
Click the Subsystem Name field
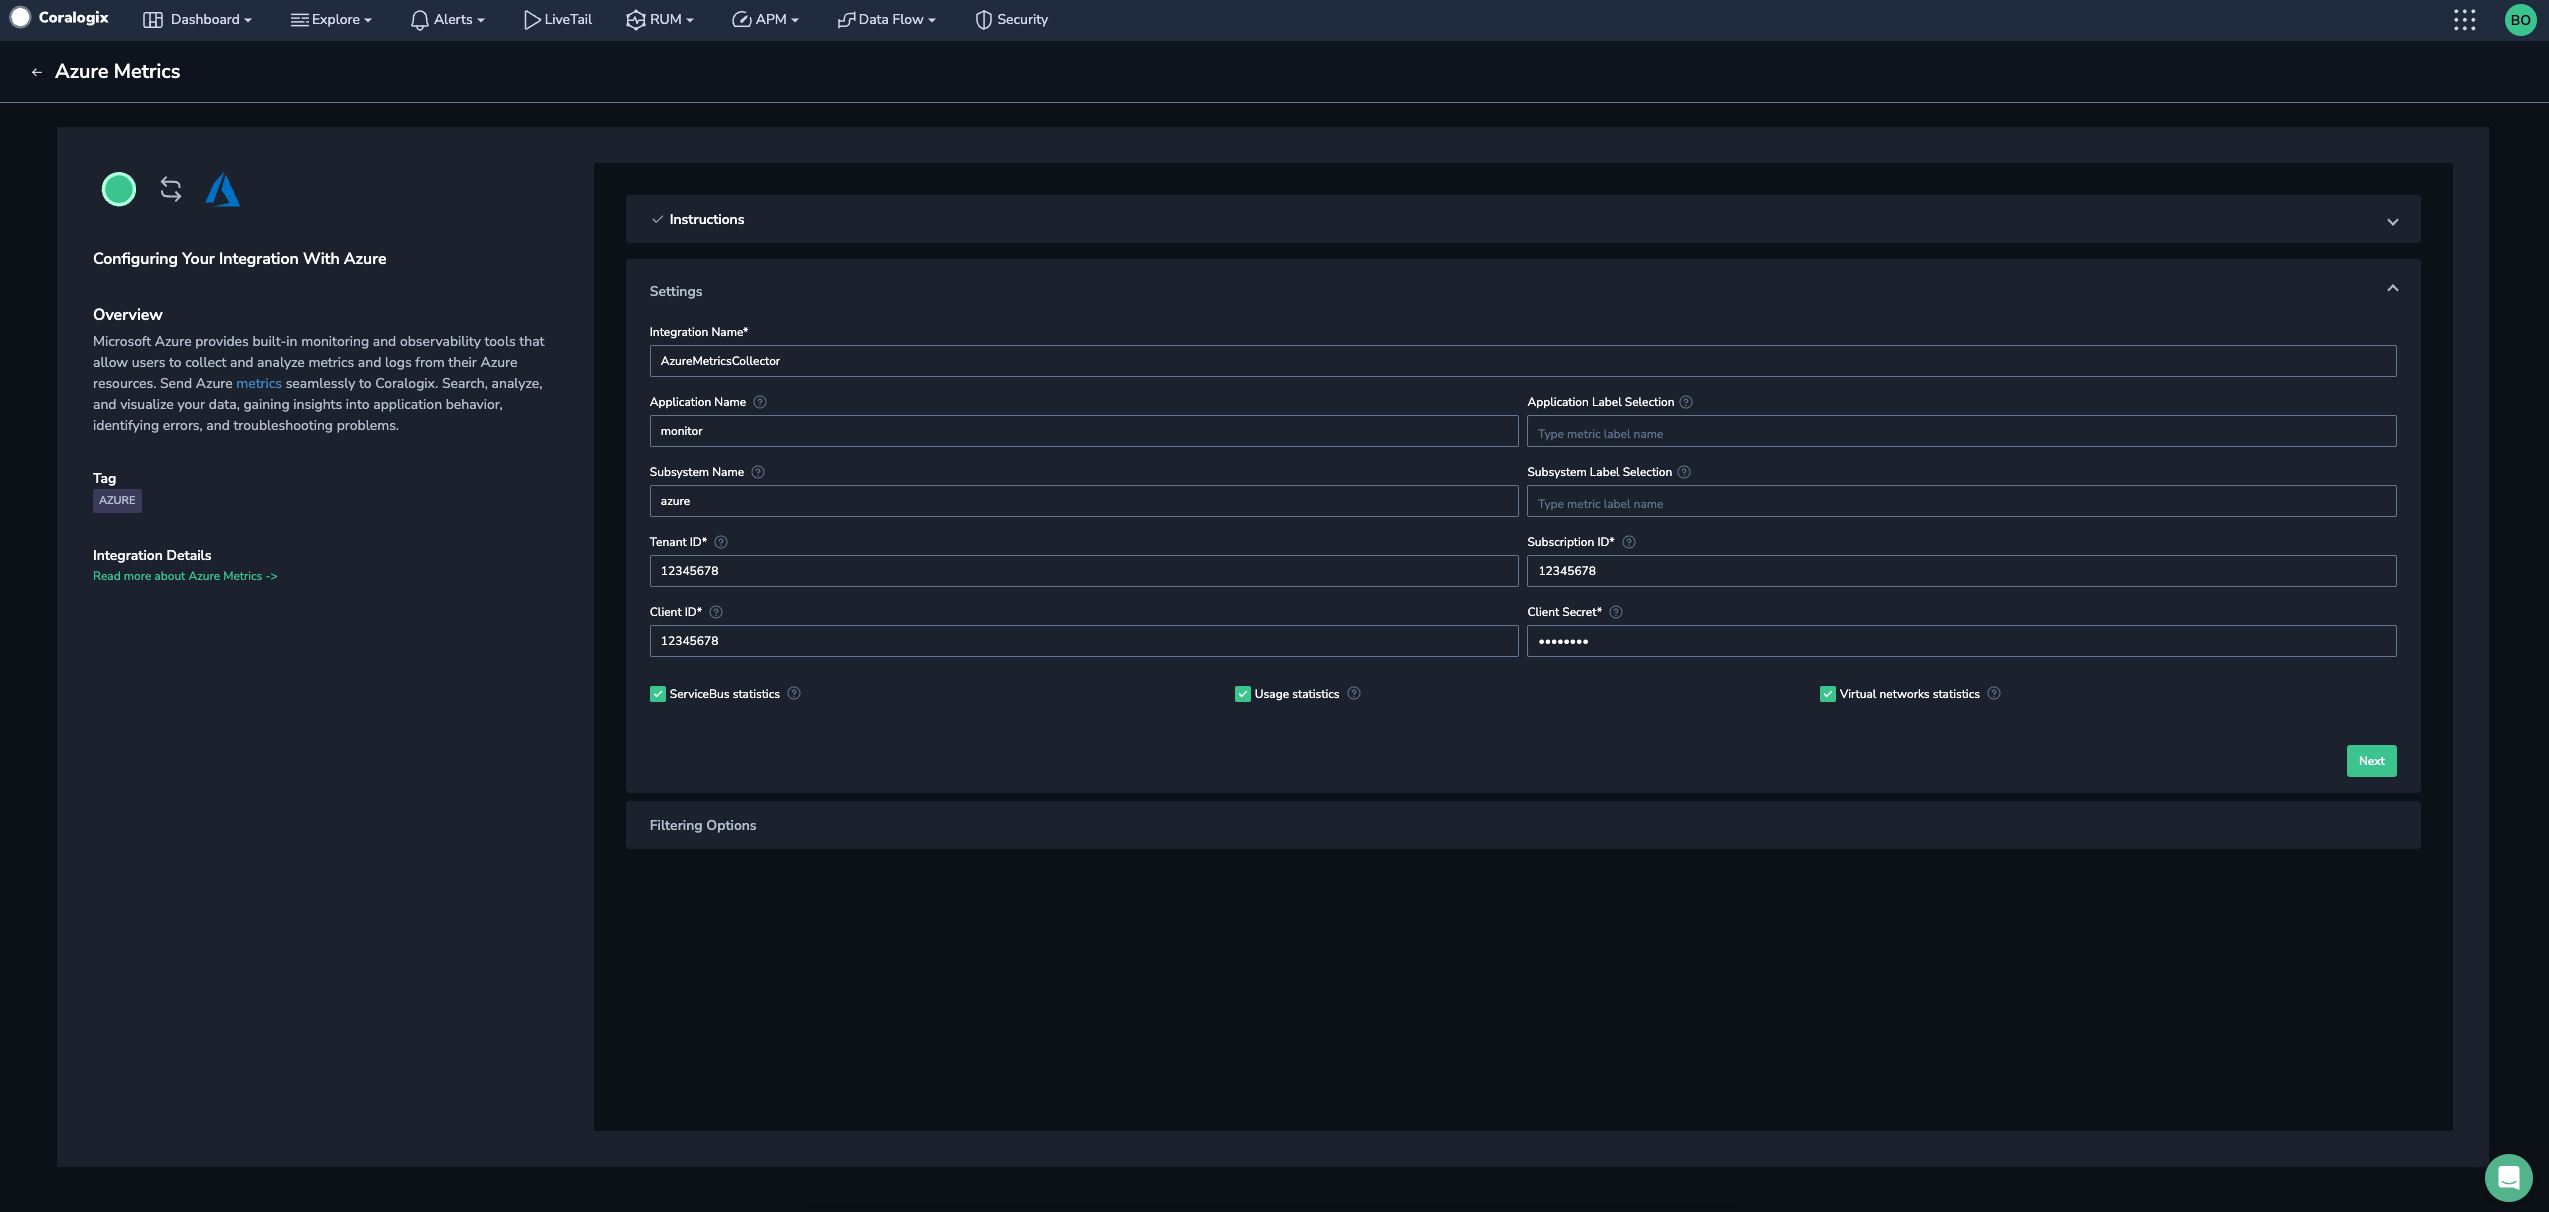1084,501
